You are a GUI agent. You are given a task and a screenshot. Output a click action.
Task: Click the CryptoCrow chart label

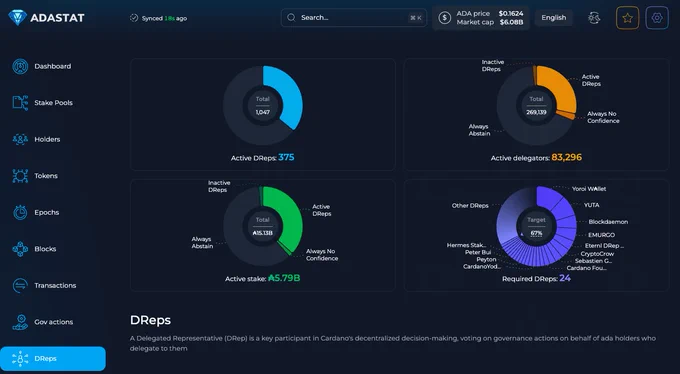point(597,254)
